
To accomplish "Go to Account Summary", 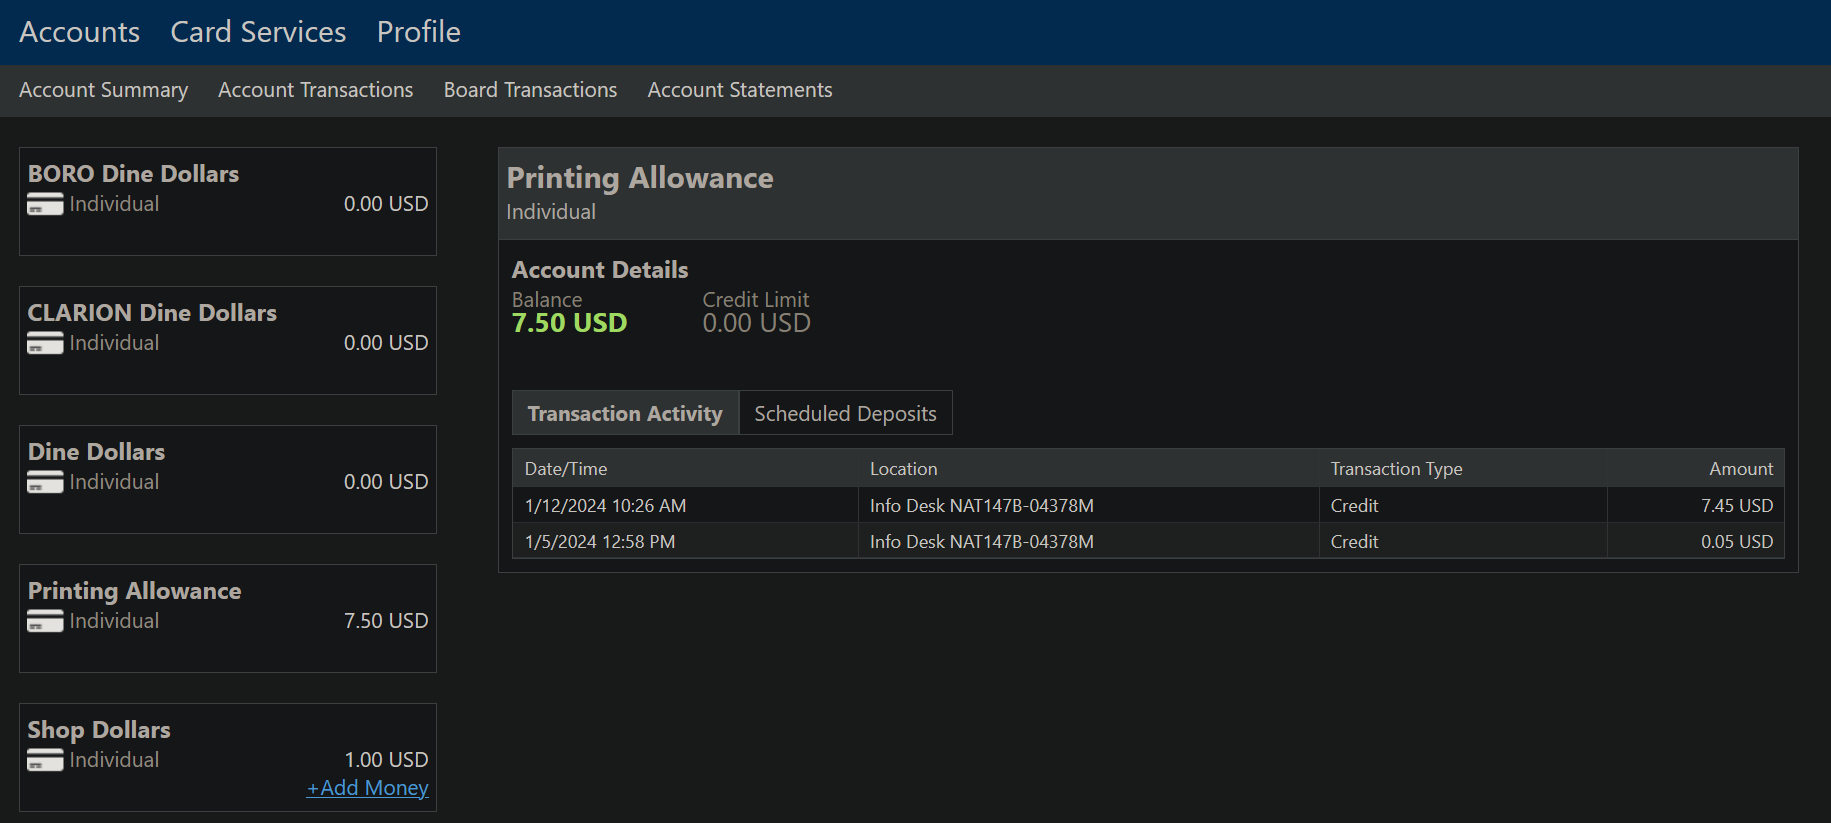I will [104, 90].
